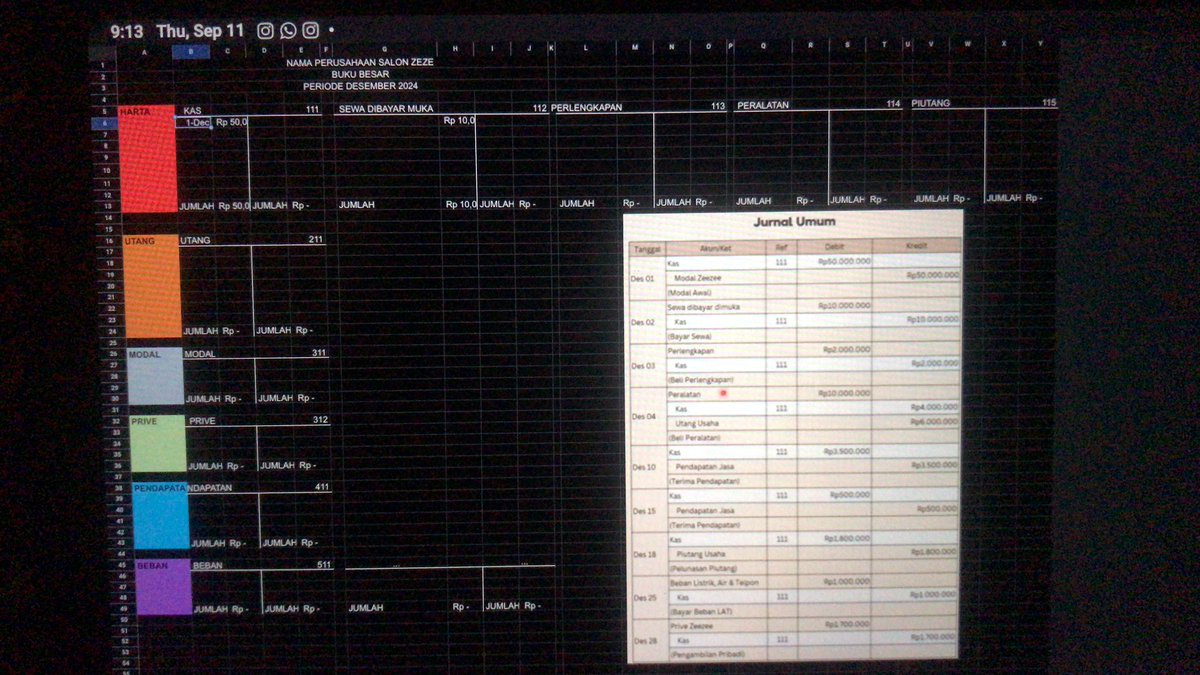Select column B header
This screenshot has width=1200, height=675.
point(191,51)
